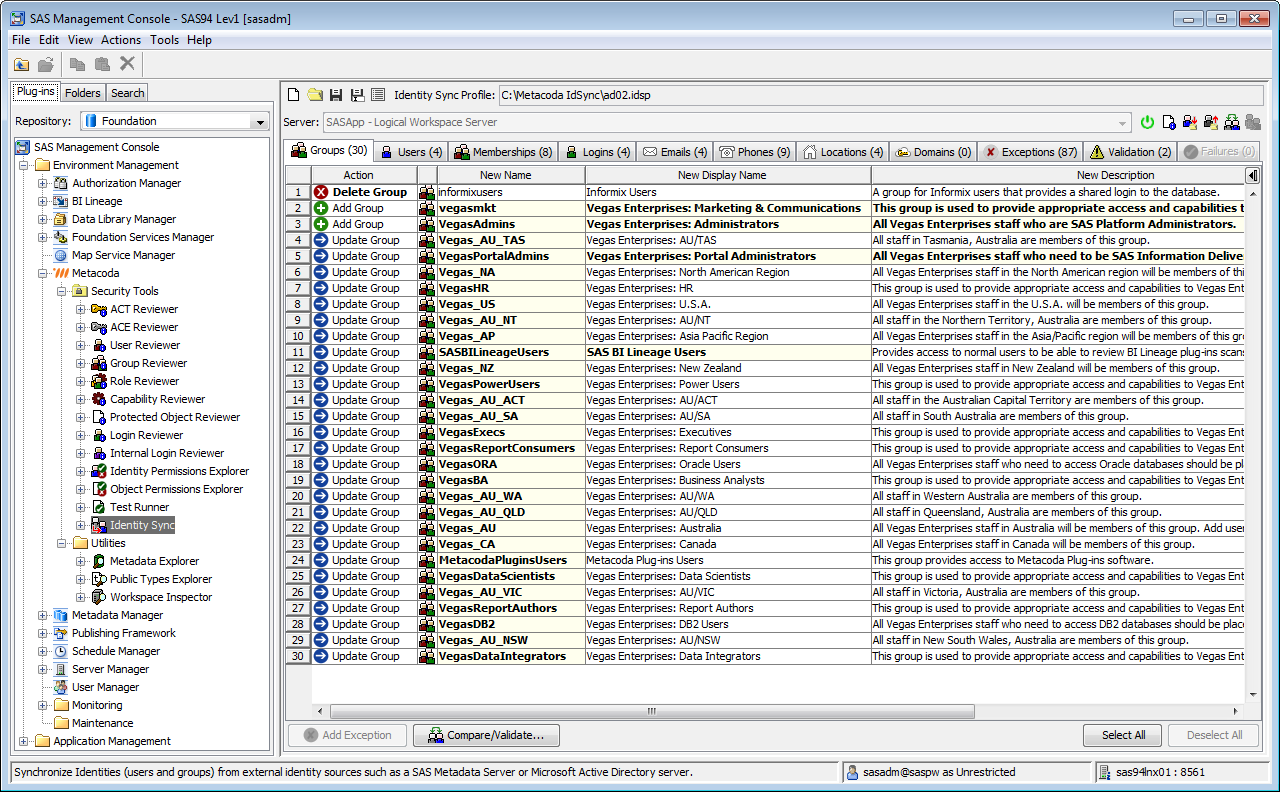Click the user icon beside sasadm@saspw in status bar
Screen dimensions: 1280x792
pyautogui.click(x=852, y=772)
